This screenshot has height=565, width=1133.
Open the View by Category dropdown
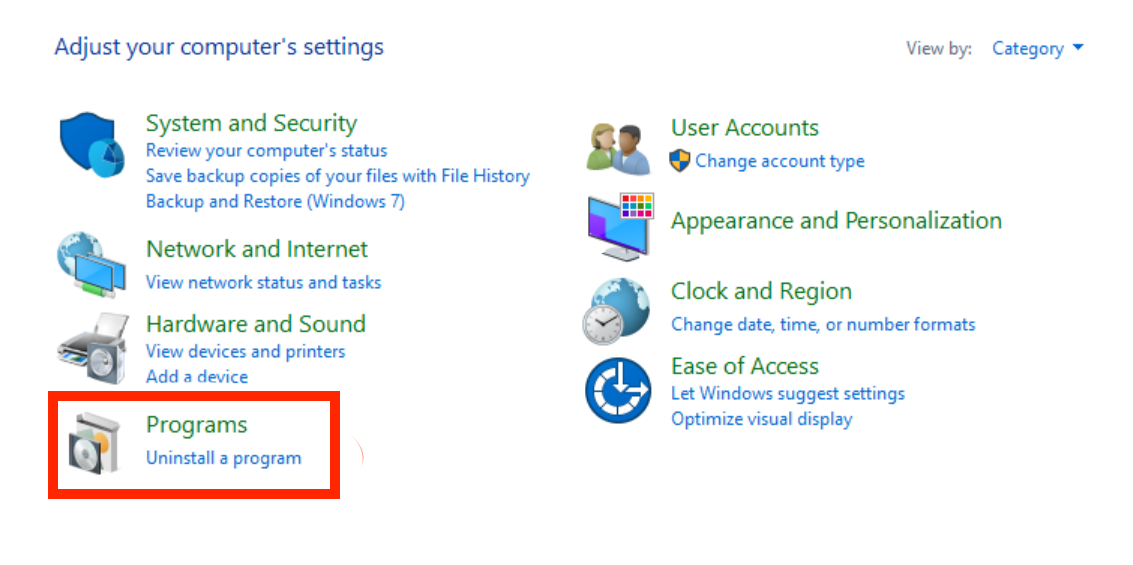pos(1038,48)
